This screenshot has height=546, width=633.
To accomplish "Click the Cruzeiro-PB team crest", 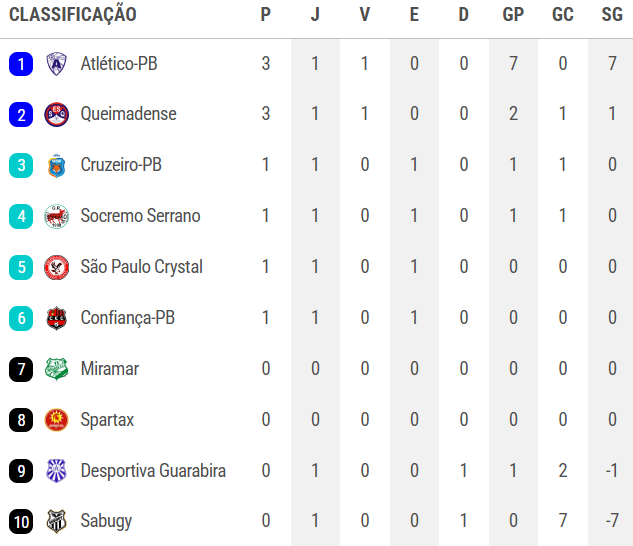I will pyautogui.click(x=56, y=166).
